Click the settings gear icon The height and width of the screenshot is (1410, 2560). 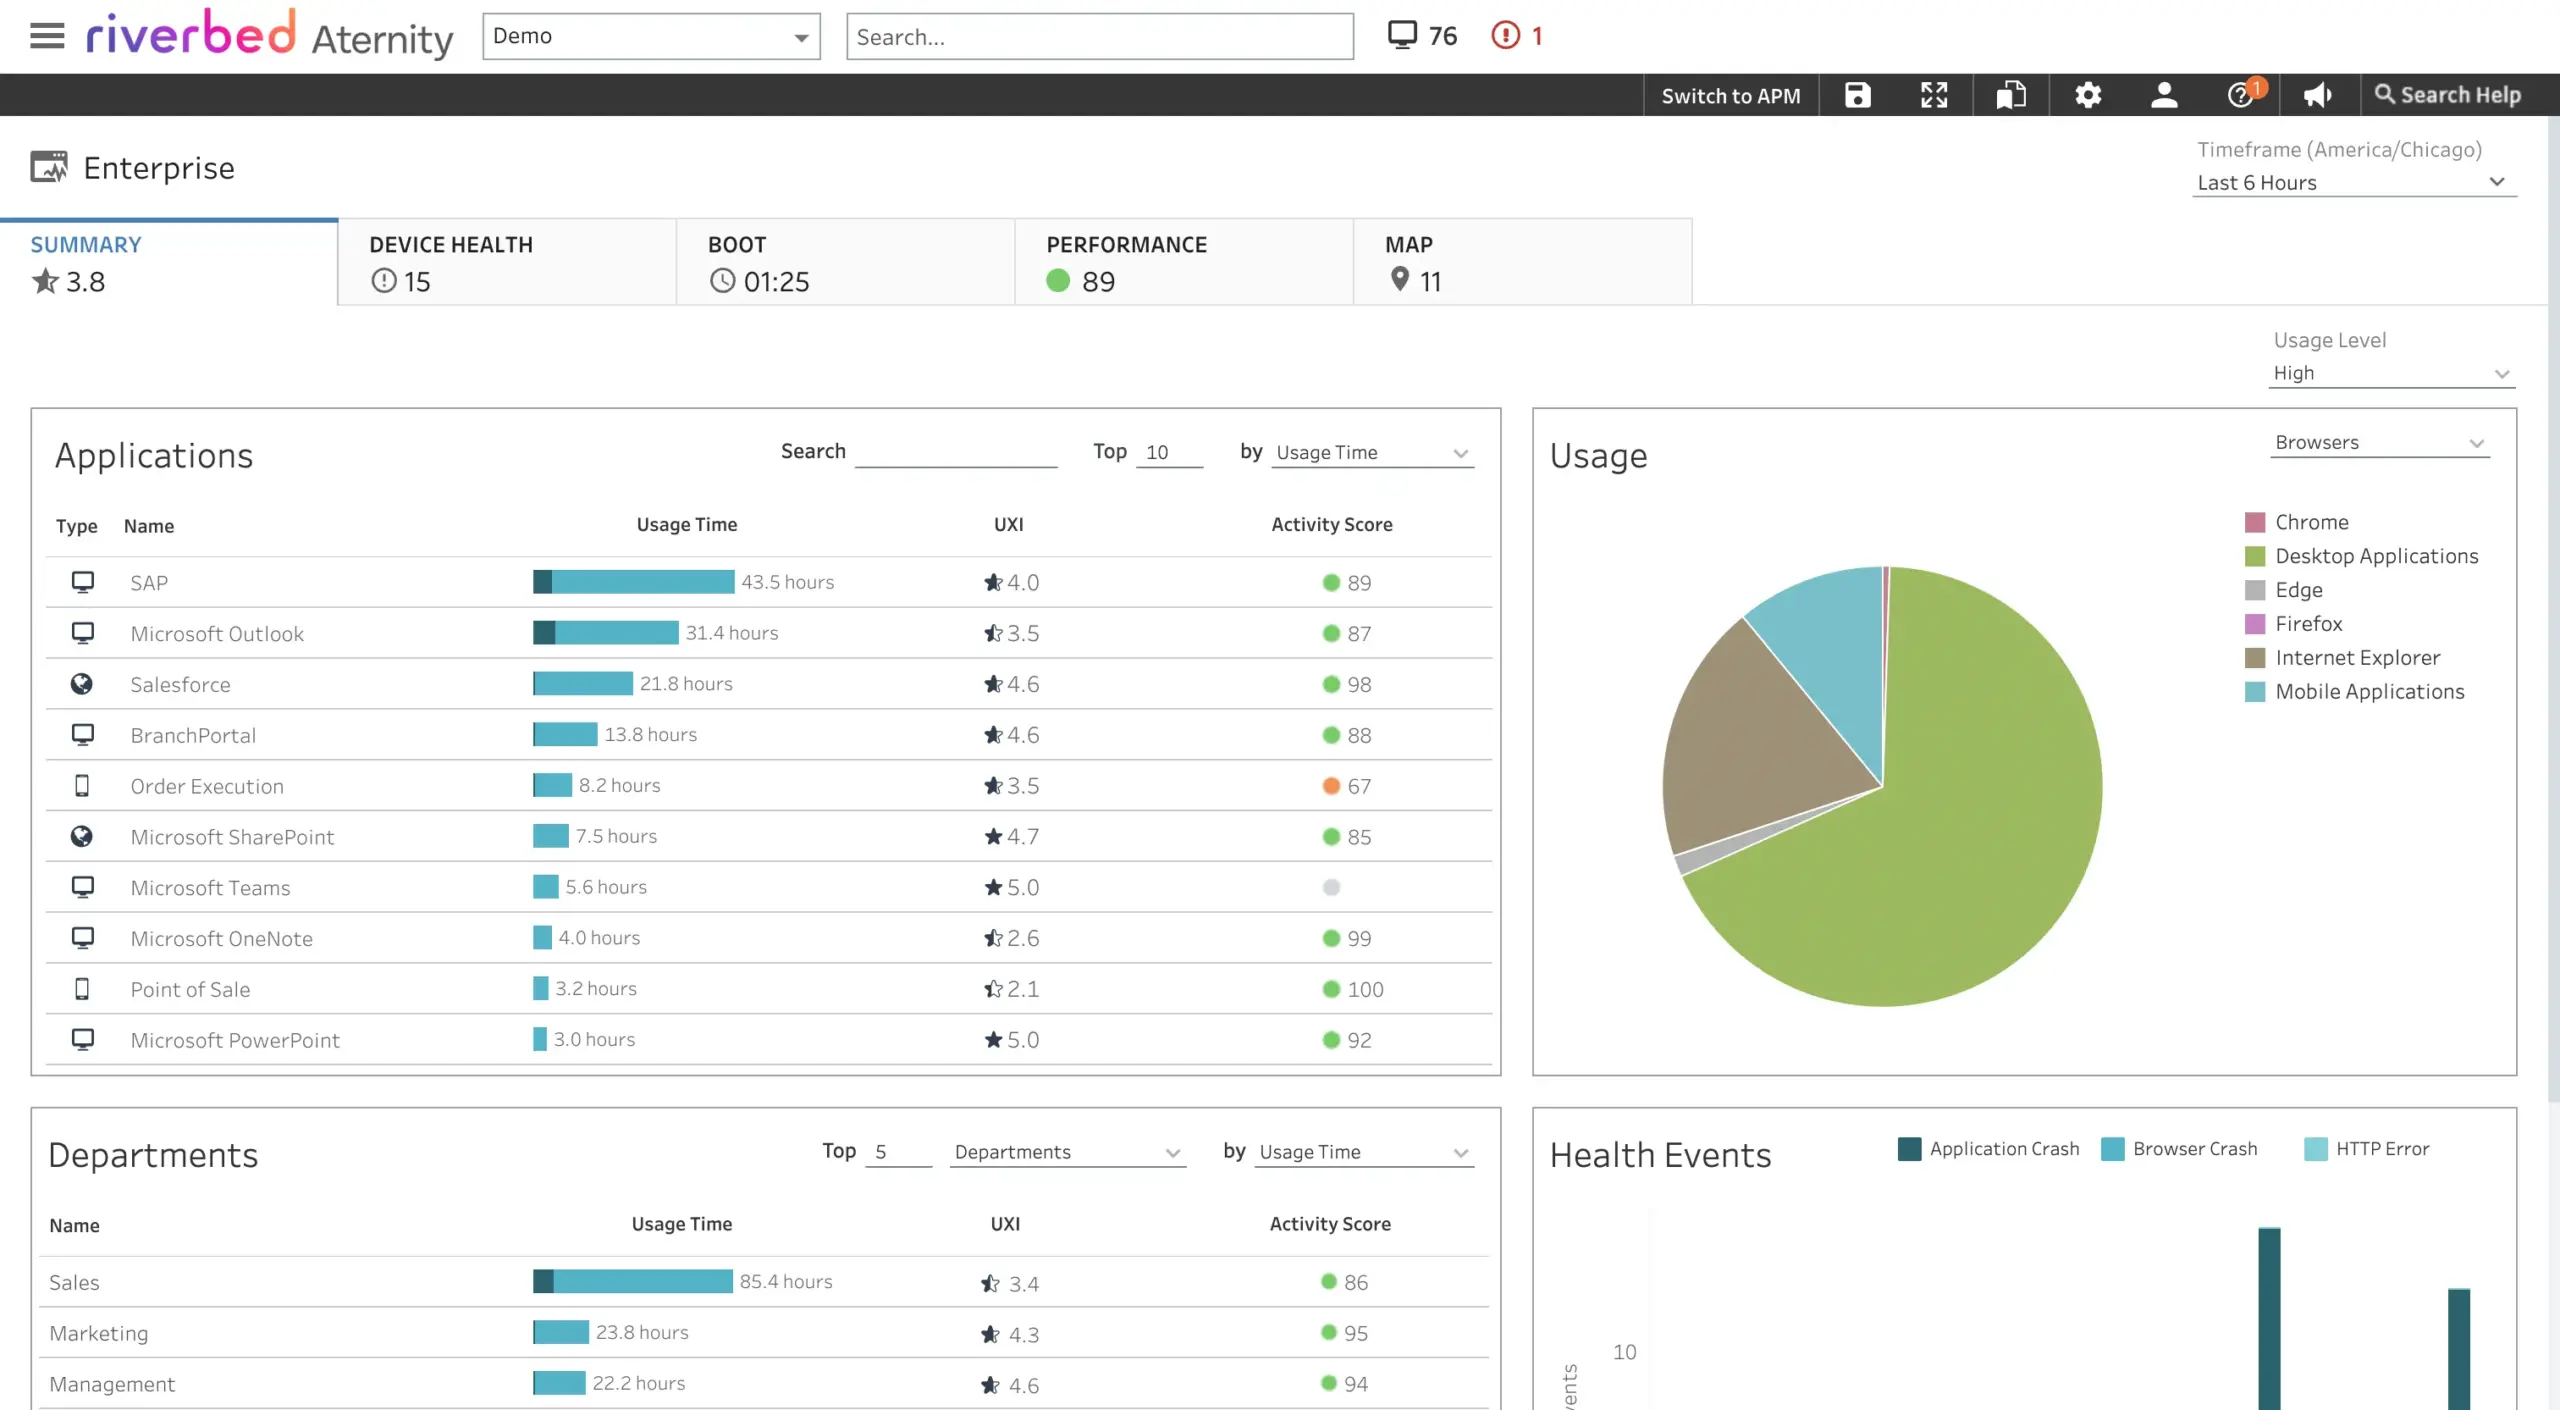pyautogui.click(x=2088, y=94)
